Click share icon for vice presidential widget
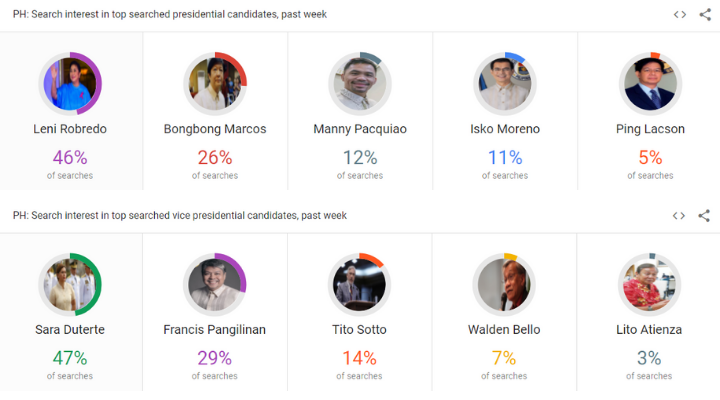The width and height of the screenshot is (720, 400). (704, 215)
